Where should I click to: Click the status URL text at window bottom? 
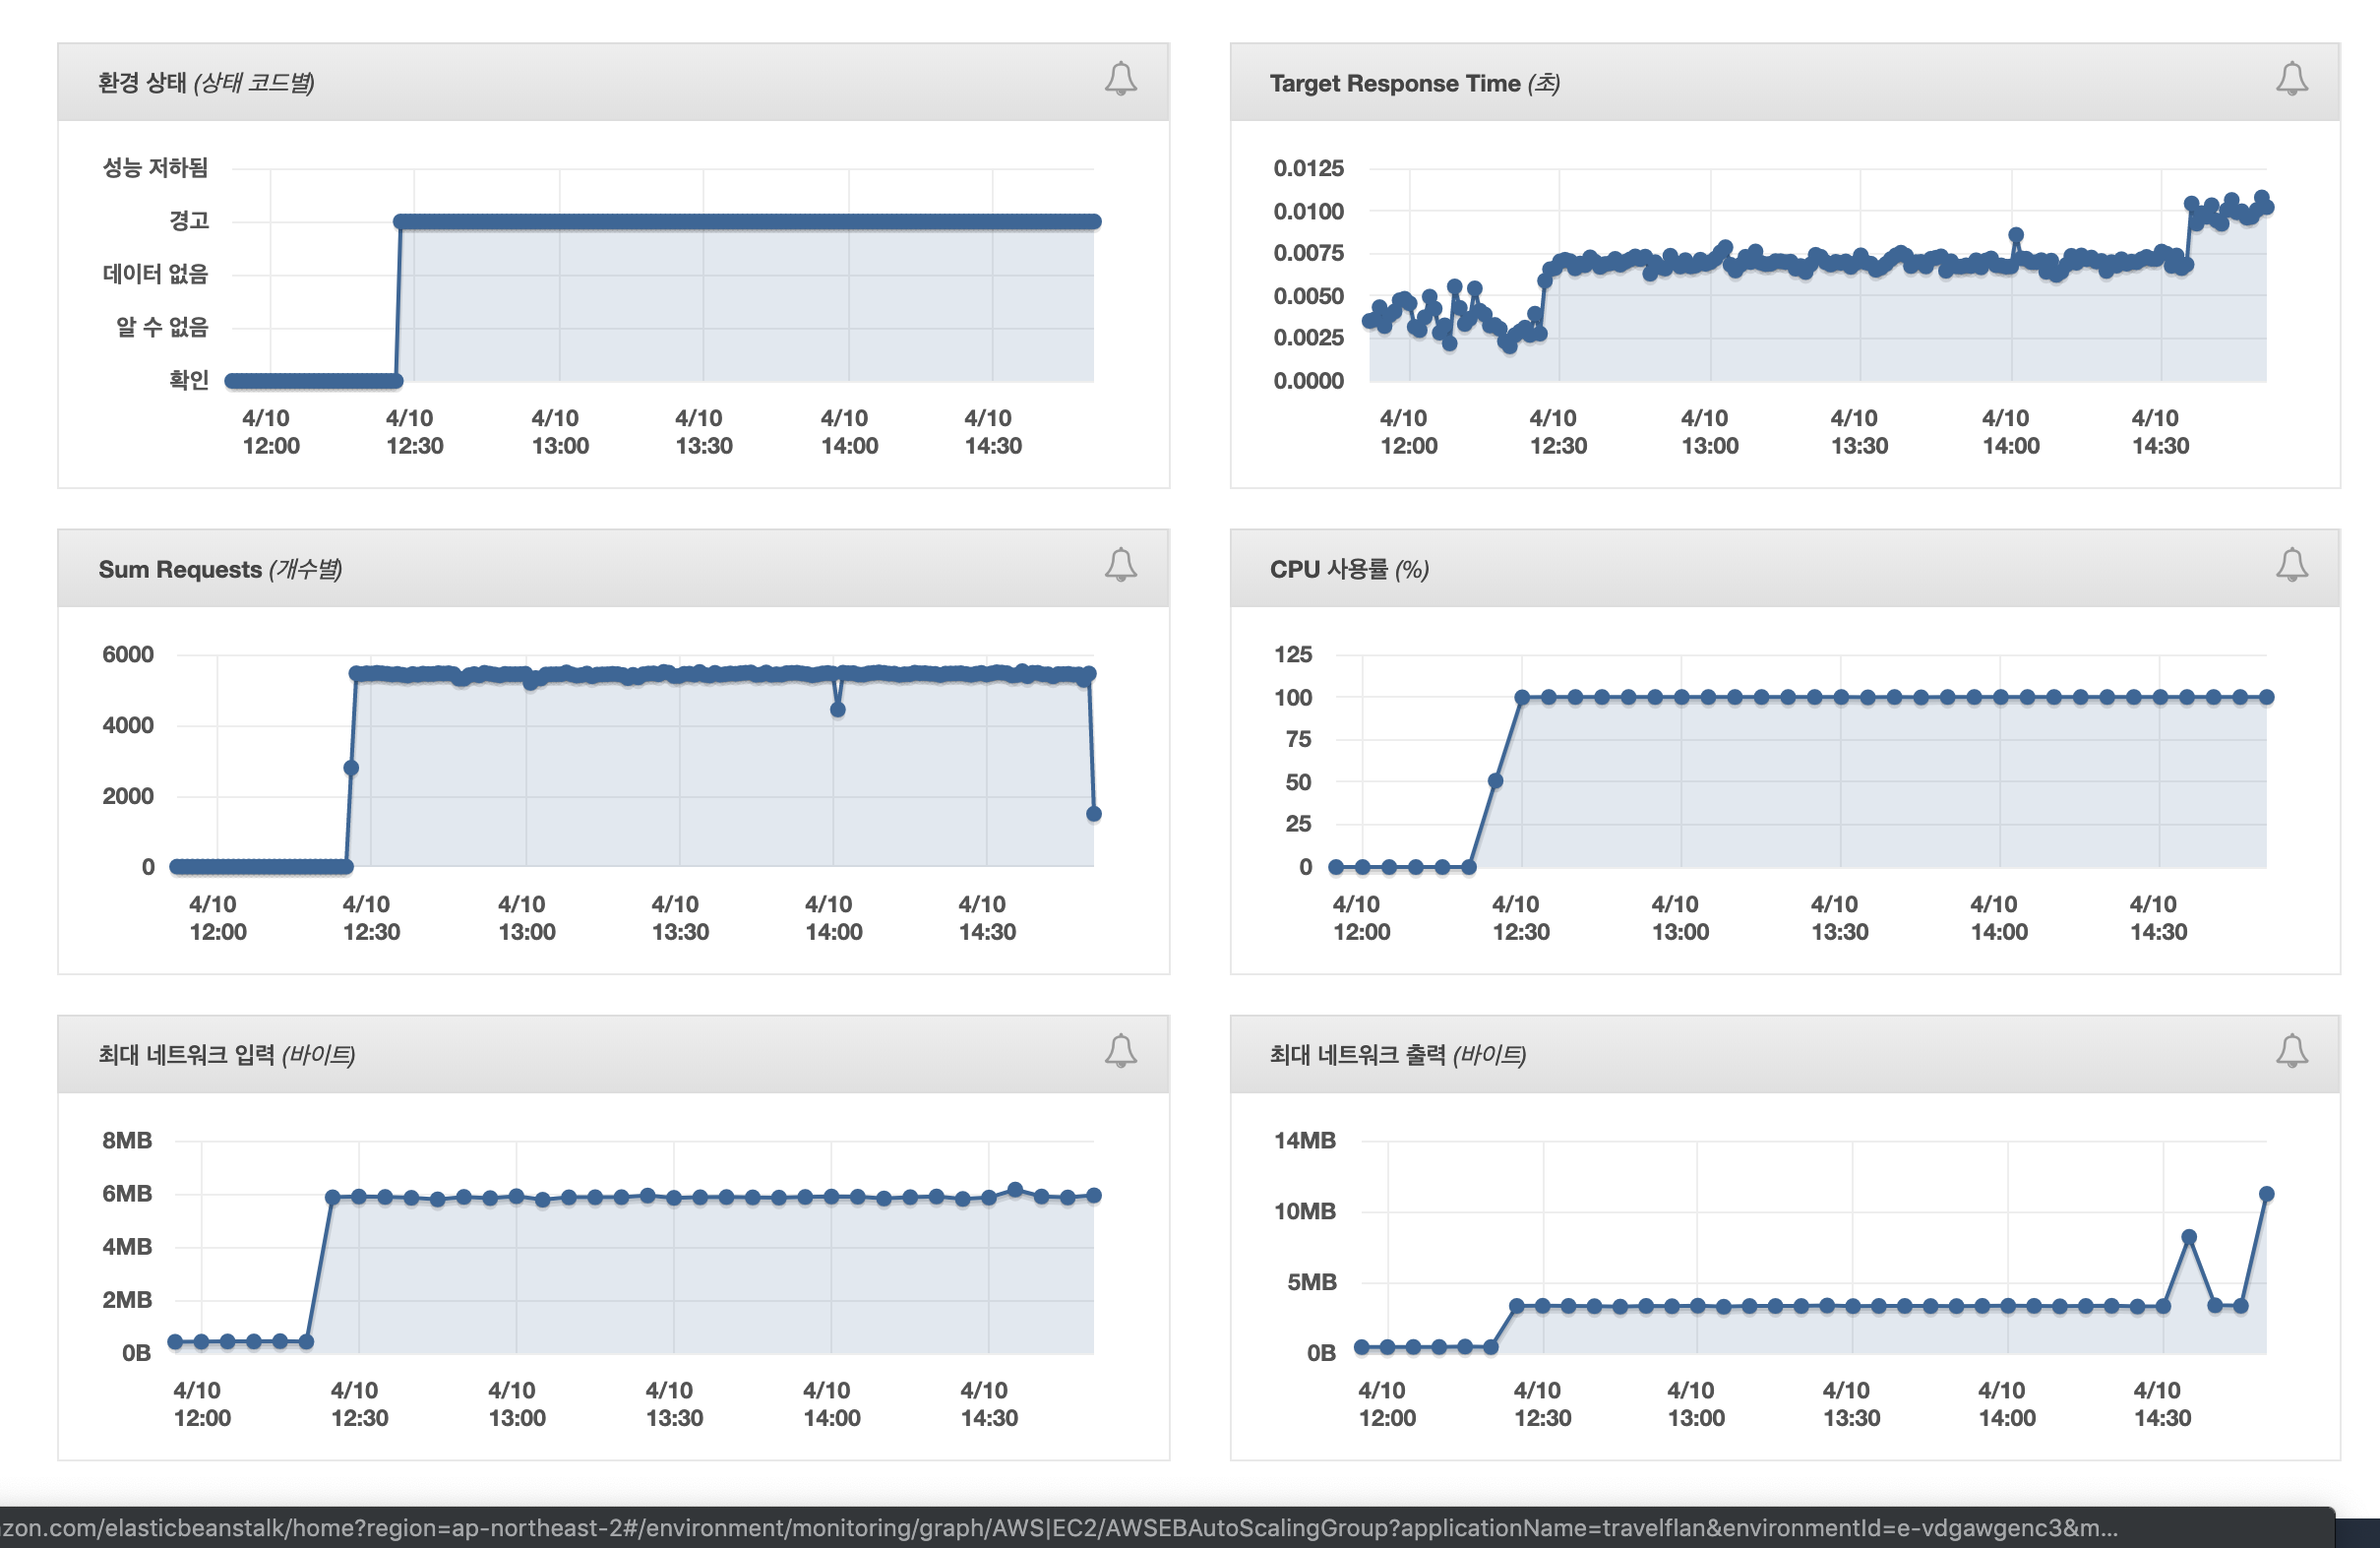(1059, 1528)
